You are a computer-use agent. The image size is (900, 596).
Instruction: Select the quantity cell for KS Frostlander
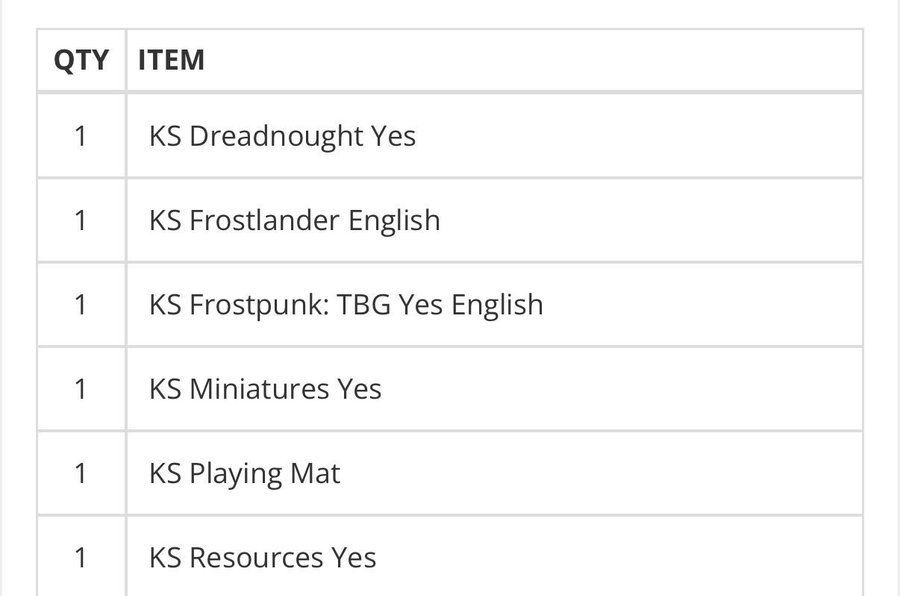tap(81, 220)
